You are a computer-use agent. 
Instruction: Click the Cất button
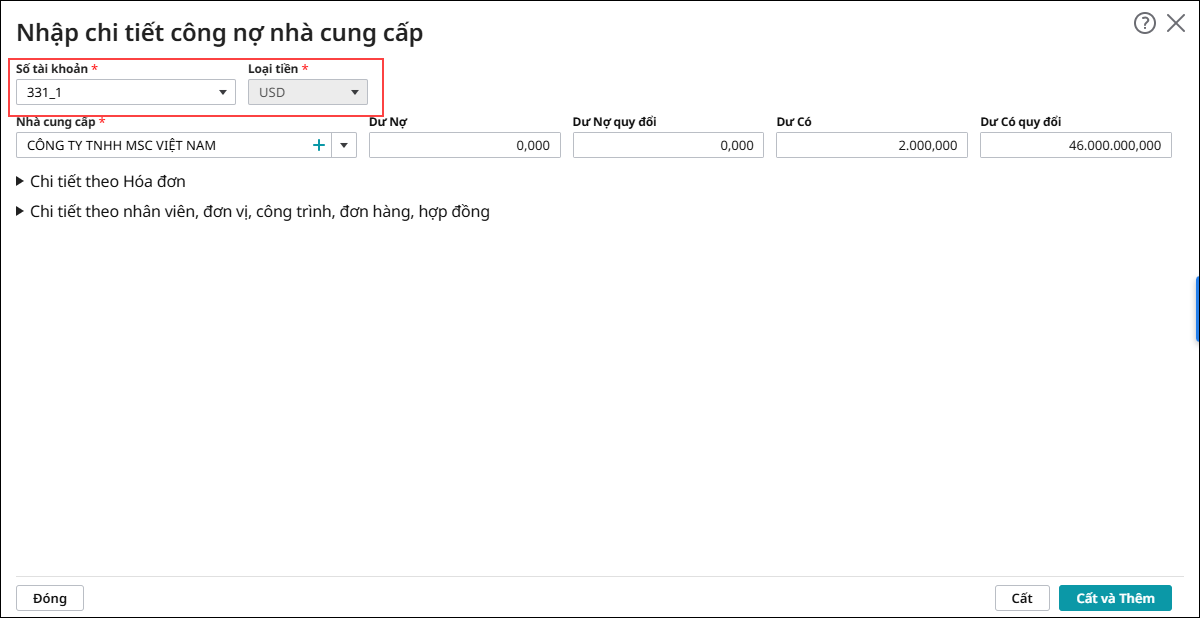pos(1021,598)
